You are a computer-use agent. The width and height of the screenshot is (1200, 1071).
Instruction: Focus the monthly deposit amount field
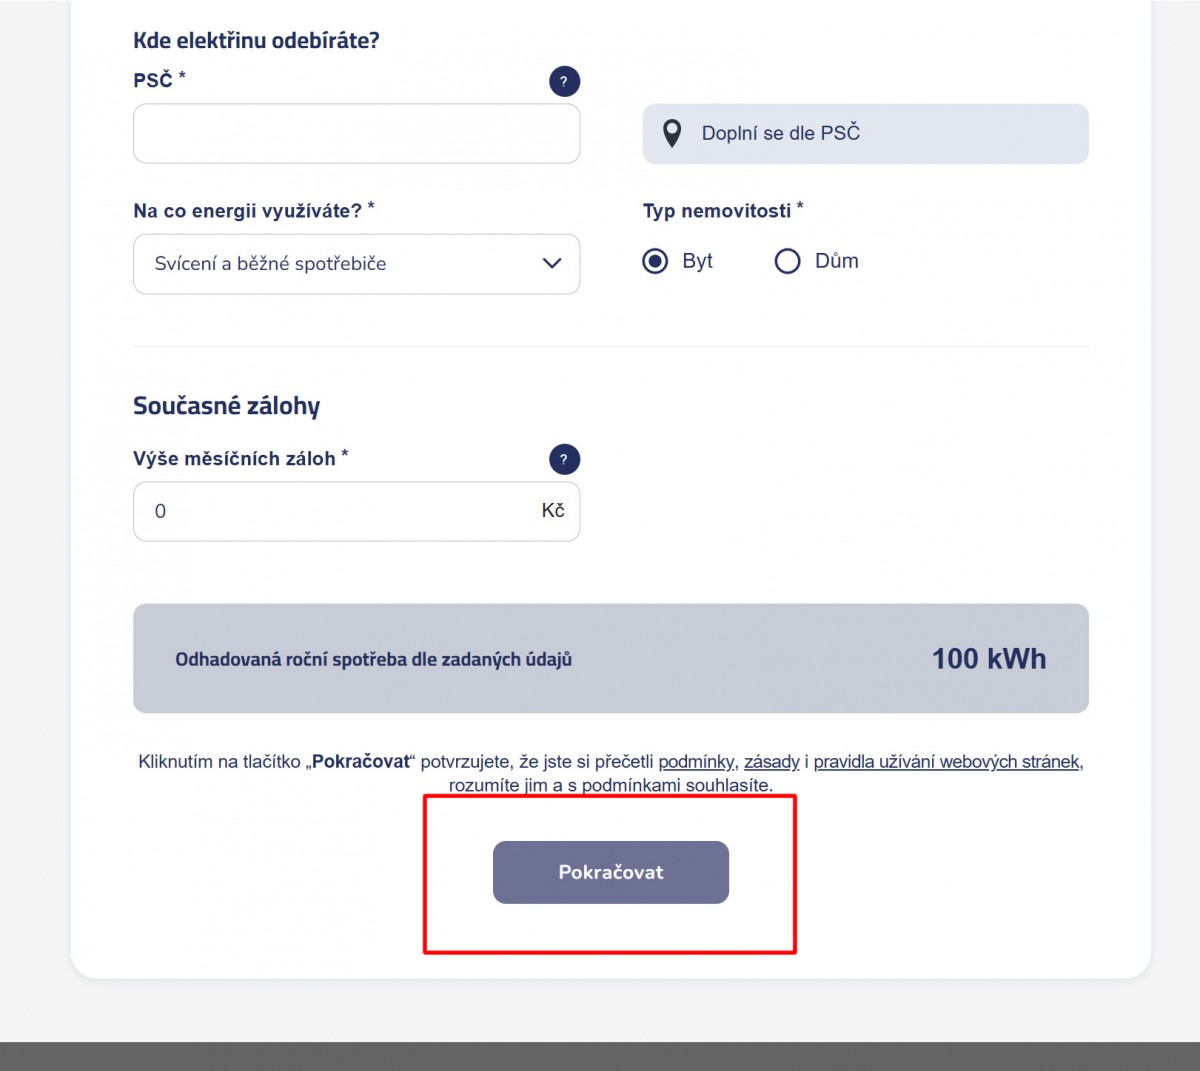coord(356,511)
